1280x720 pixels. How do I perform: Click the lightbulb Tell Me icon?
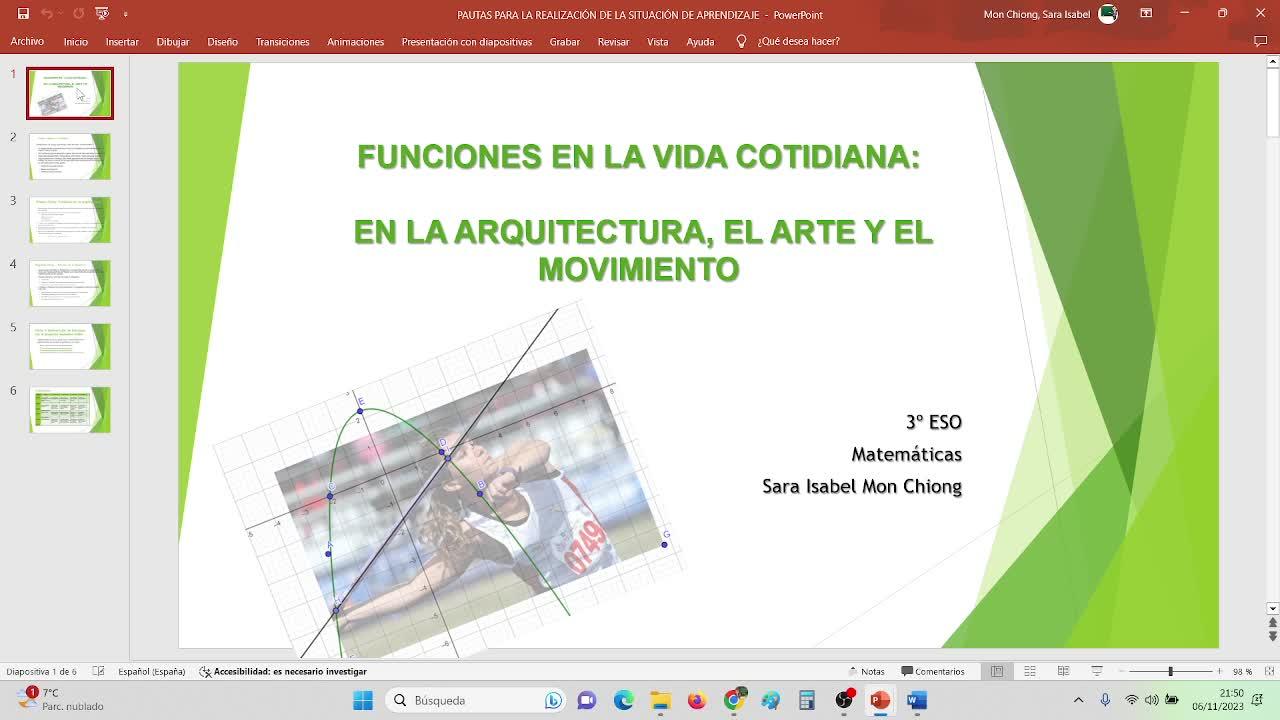pyautogui.click(x=741, y=42)
